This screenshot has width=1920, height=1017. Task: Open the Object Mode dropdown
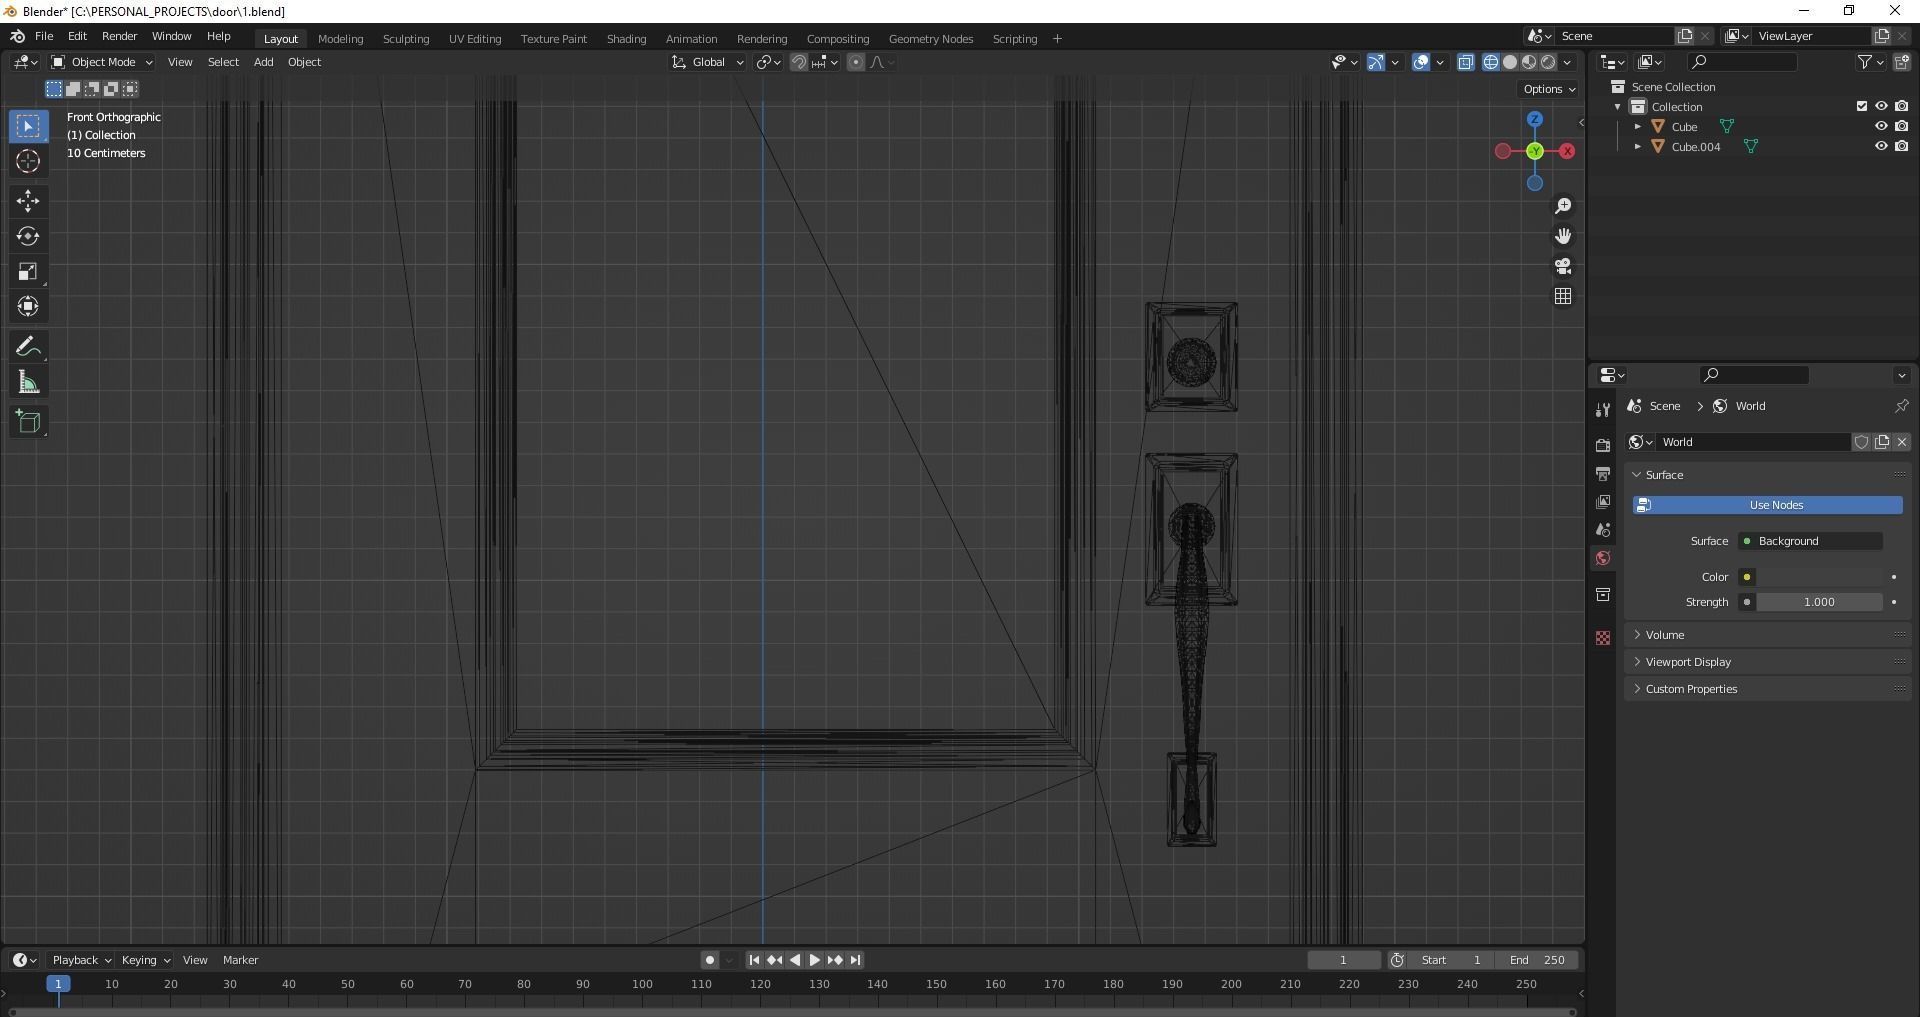point(102,62)
